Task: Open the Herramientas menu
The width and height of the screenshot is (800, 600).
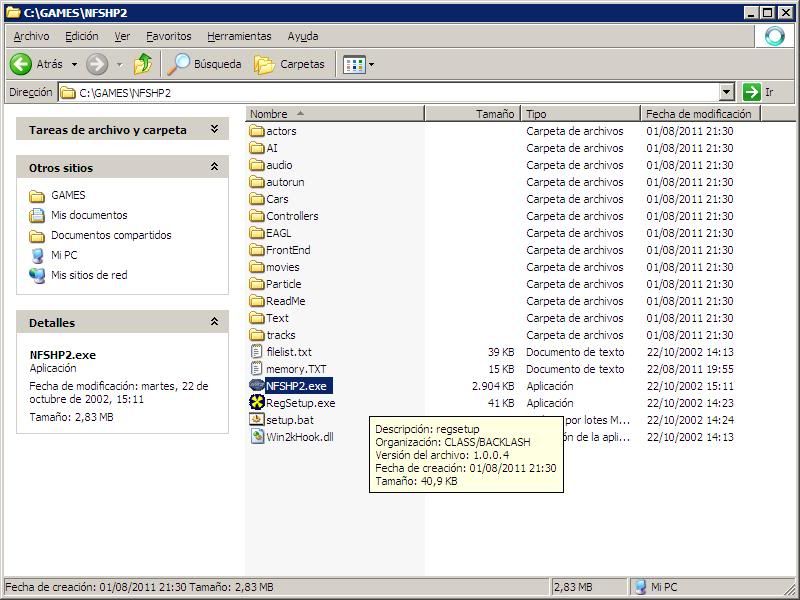Action: pos(239,36)
